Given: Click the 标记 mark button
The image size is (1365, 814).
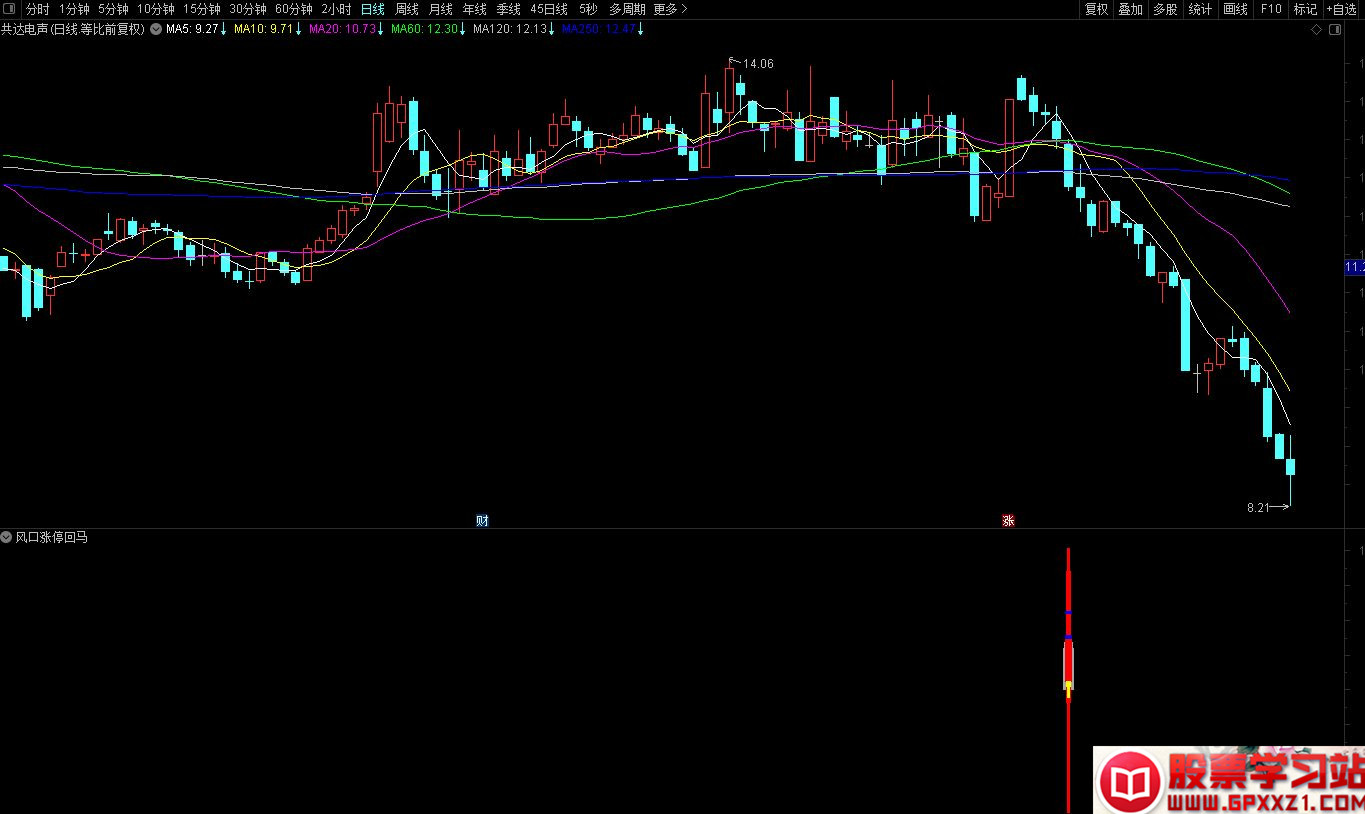Looking at the screenshot, I should (x=1305, y=9).
